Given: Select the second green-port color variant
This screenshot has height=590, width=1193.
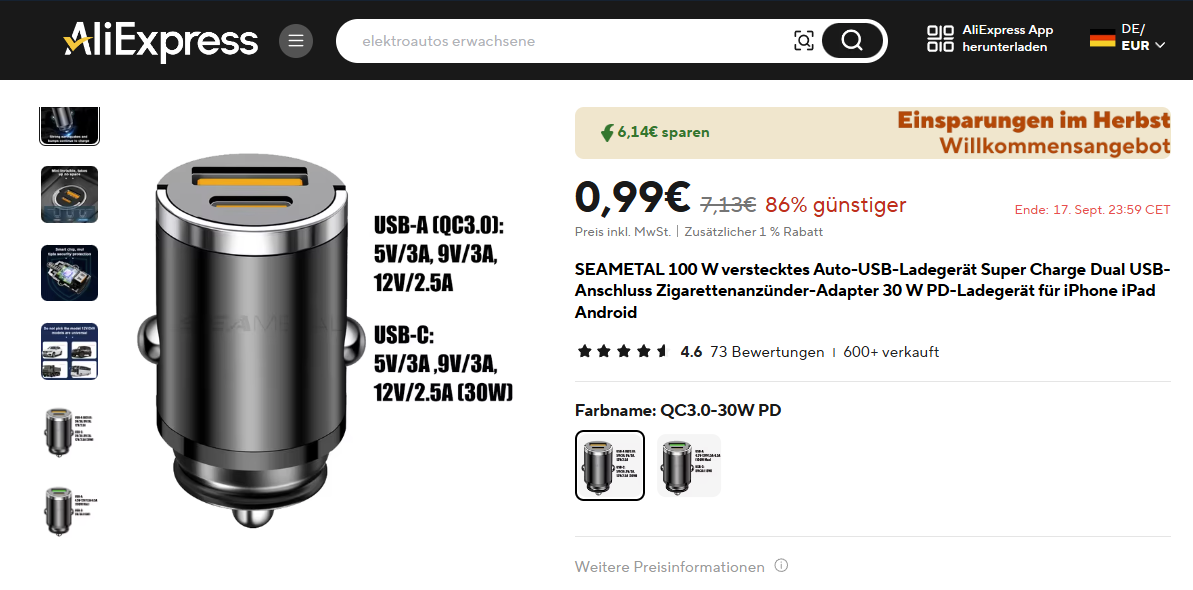Looking at the screenshot, I should tap(689, 465).
